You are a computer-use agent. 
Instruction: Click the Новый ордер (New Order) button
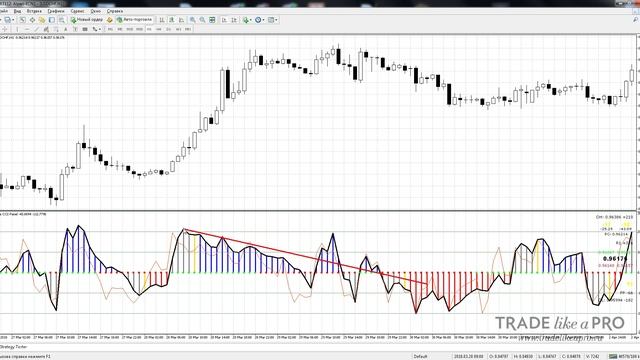click(x=87, y=20)
